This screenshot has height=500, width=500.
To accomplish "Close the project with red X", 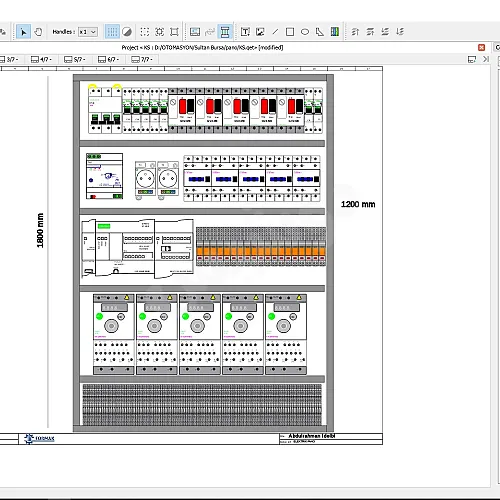I will [481, 48].
